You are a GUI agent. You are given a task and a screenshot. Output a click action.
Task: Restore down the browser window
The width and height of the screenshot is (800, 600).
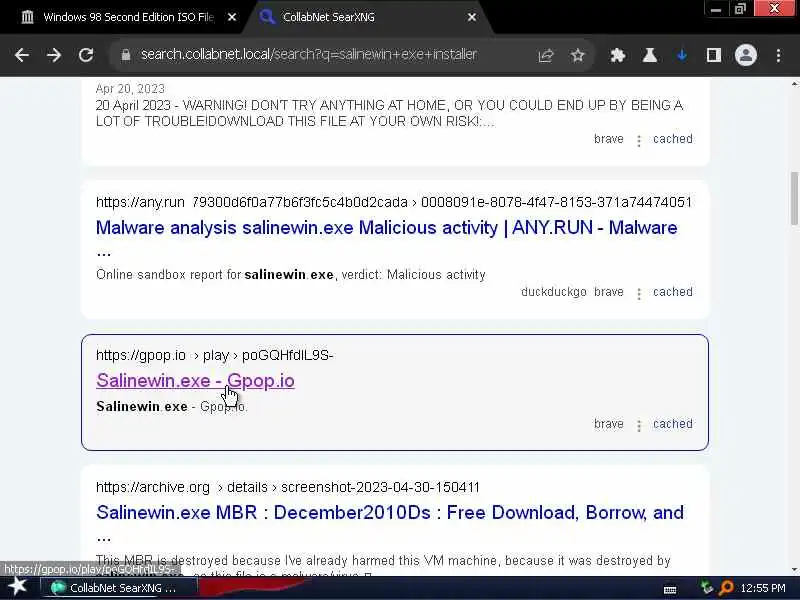[x=740, y=9]
